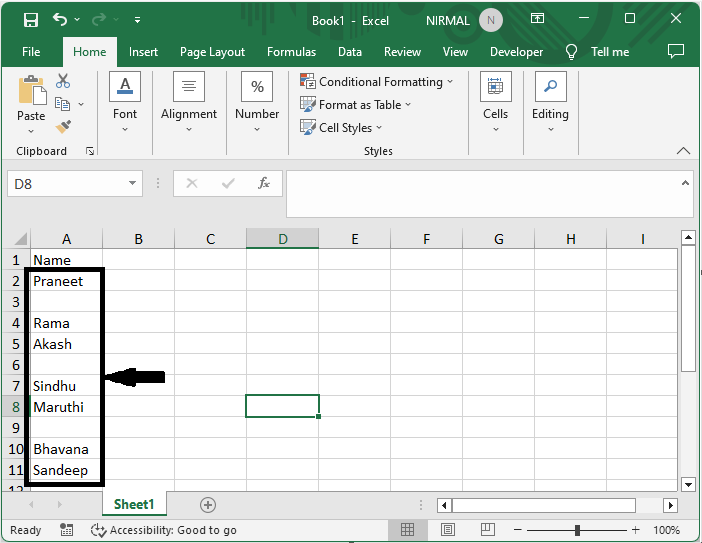Collapse the ribbon
Screen dimensions: 702x543
tap(683, 151)
